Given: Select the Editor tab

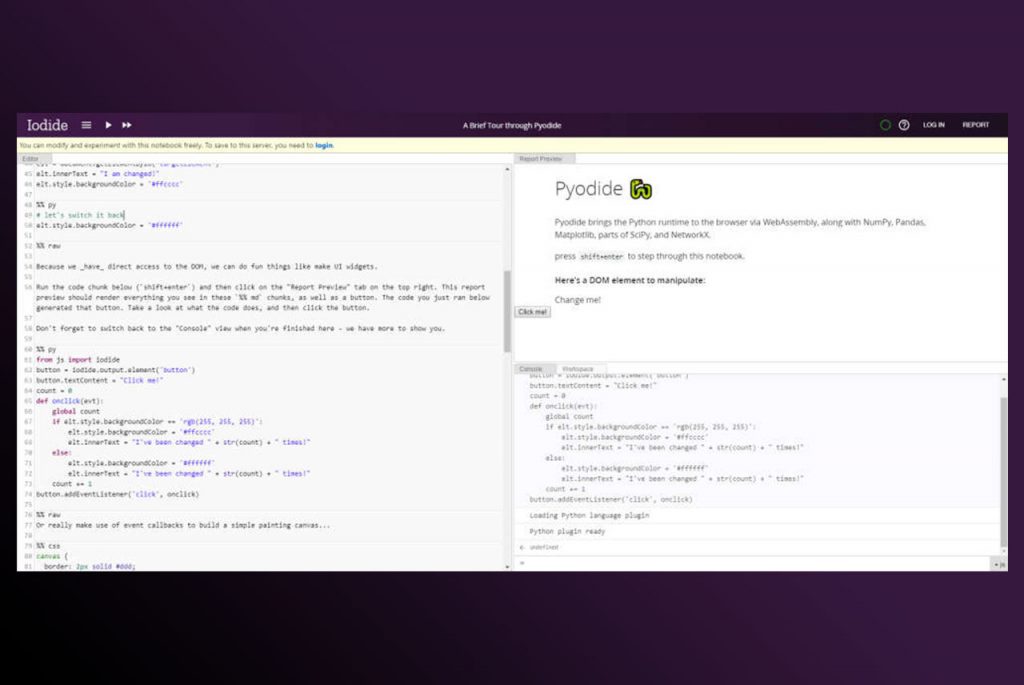Looking at the screenshot, I should point(31,158).
